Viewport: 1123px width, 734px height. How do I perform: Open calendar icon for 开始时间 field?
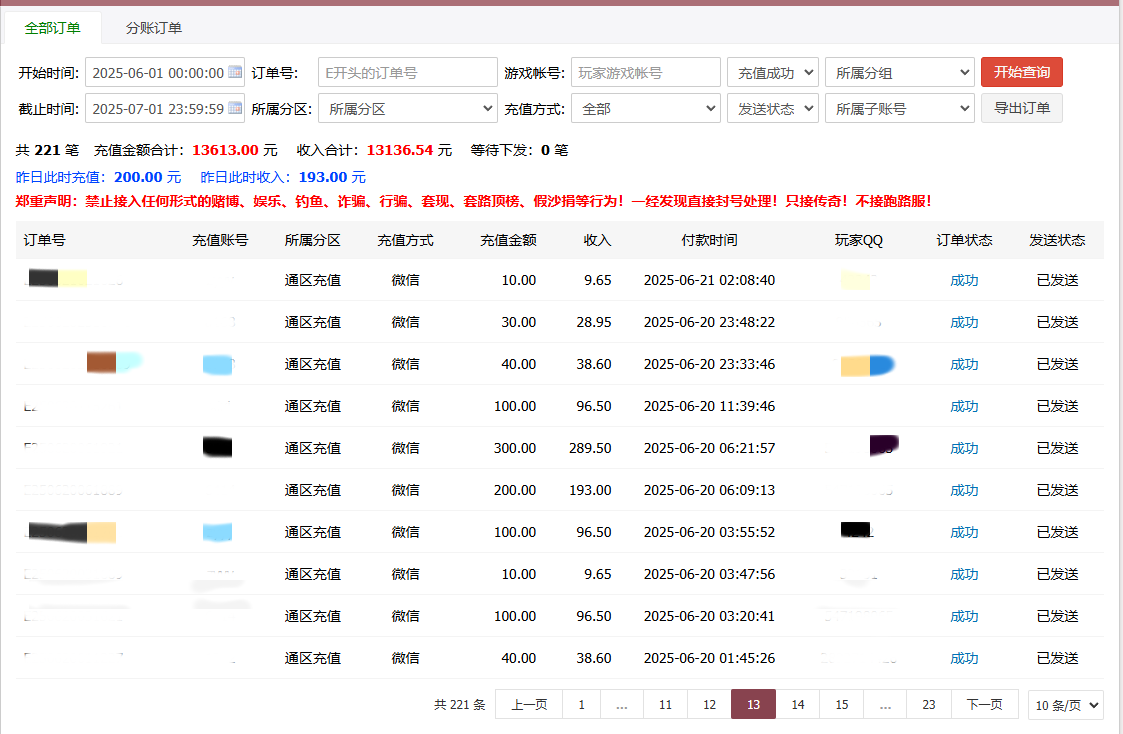point(235,72)
